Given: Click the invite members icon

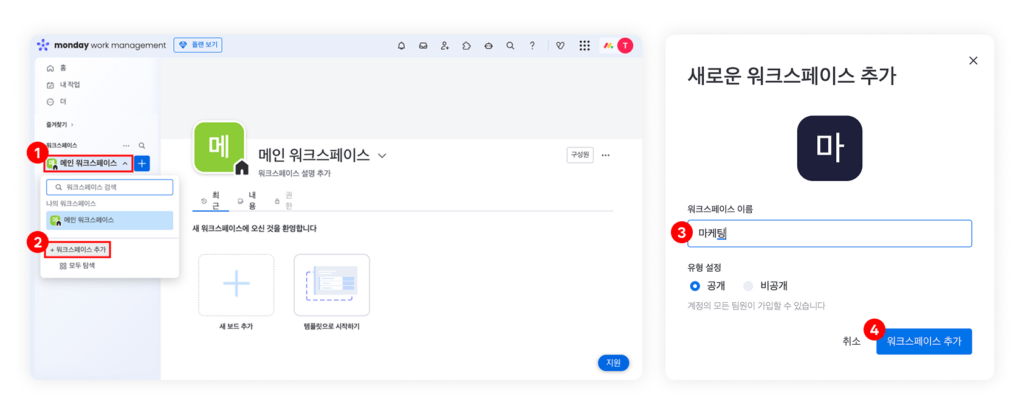Looking at the screenshot, I should (x=445, y=45).
